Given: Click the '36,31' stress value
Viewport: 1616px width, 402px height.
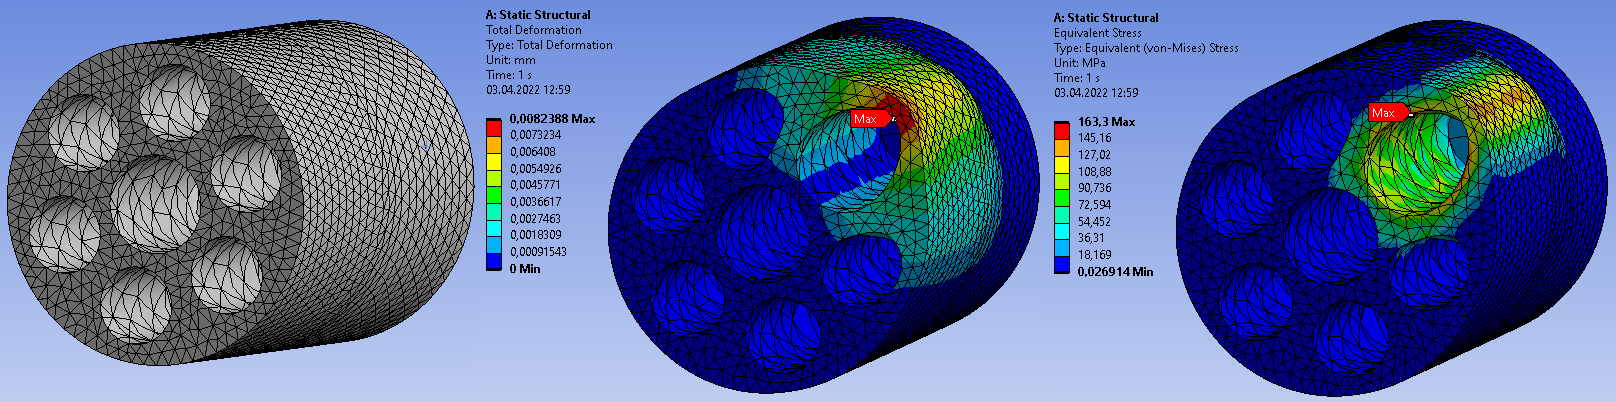Looking at the screenshot, I should (1091, 238).
